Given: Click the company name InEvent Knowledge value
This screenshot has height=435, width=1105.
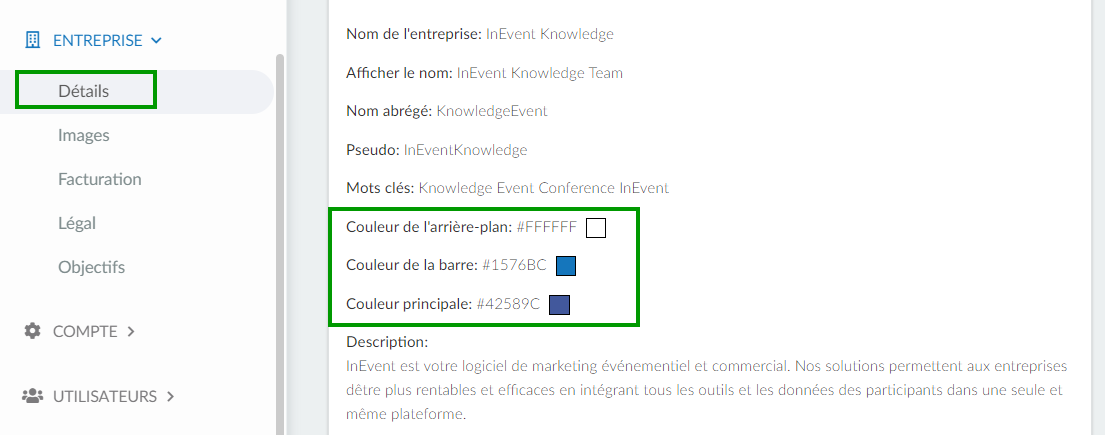Looking at the screenshot, I should pos(550,34).
